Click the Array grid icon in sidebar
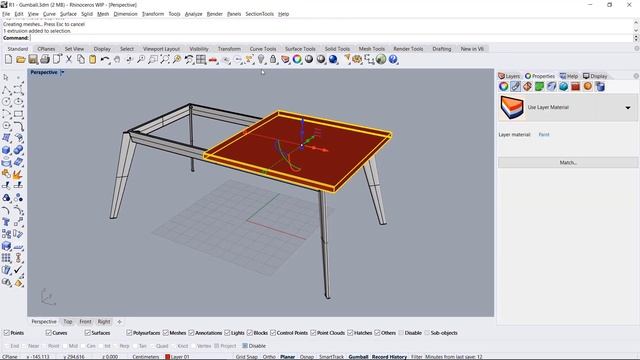The height and width of the screenshot is (360, 640). click(x=6, y=258)
